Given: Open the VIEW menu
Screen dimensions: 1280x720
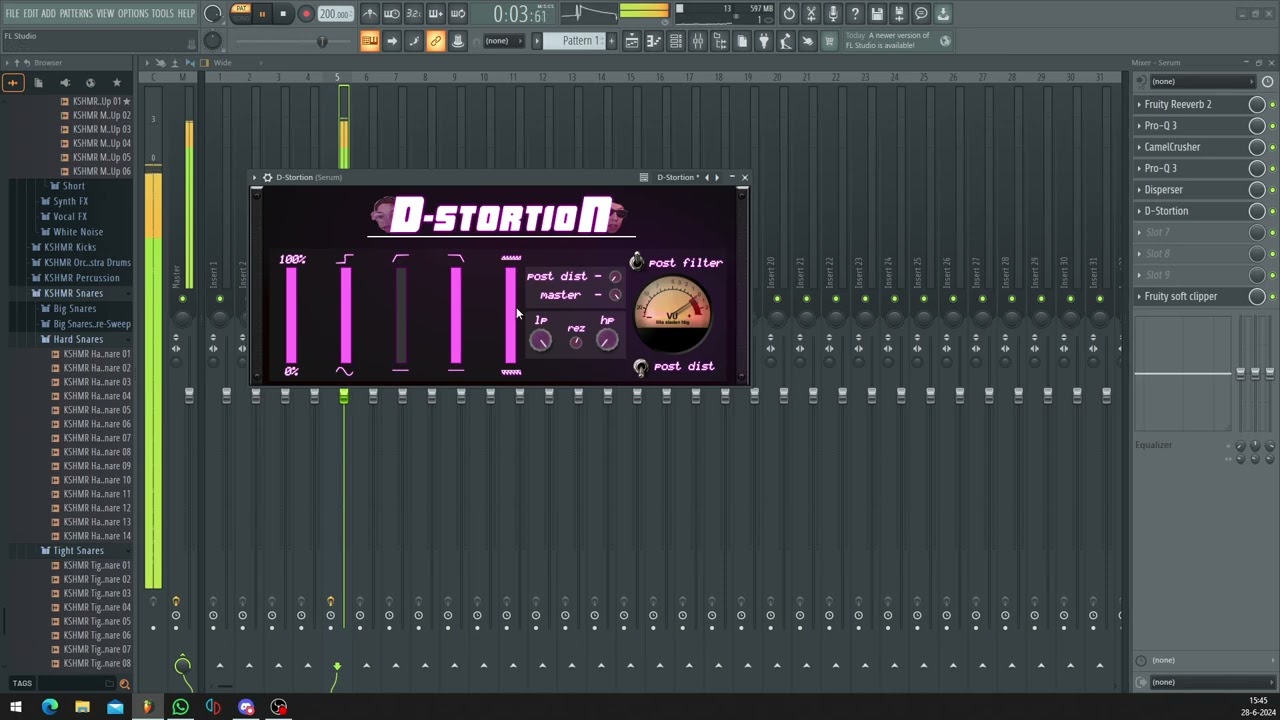Looking at the screenshot, I should point(105,14).
